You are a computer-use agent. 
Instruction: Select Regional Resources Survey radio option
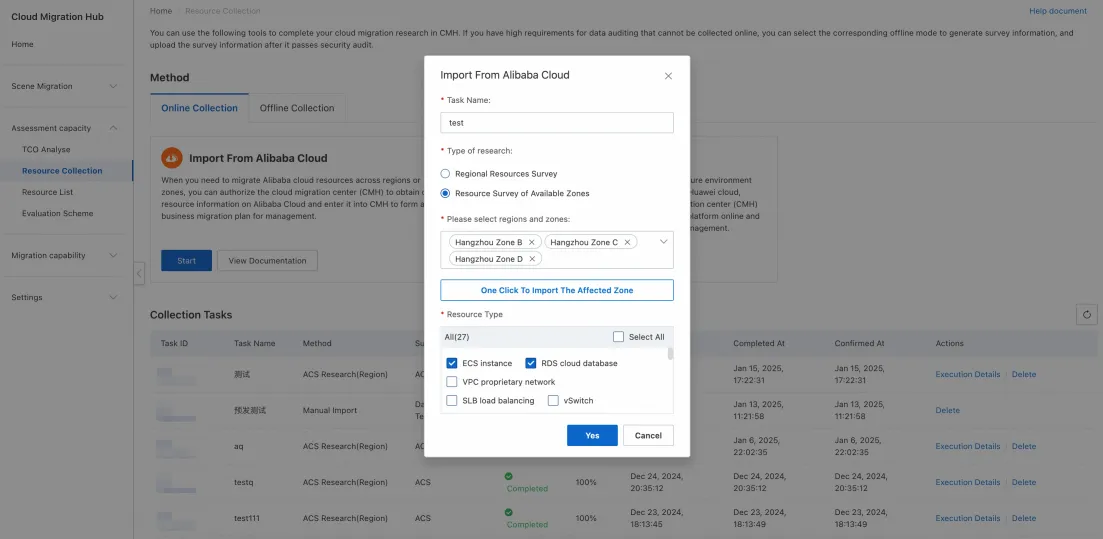(446, 174)
